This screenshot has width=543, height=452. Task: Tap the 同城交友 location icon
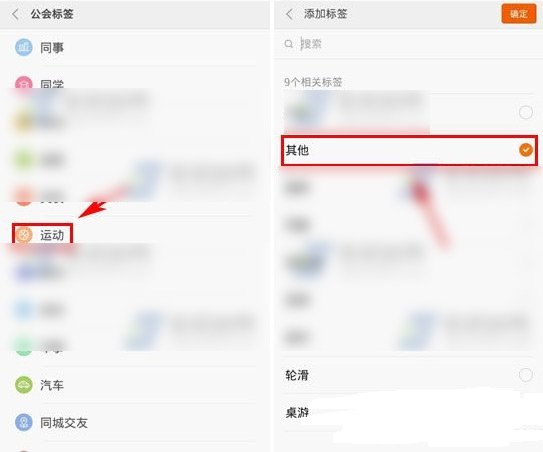click(x=24, y=422)
